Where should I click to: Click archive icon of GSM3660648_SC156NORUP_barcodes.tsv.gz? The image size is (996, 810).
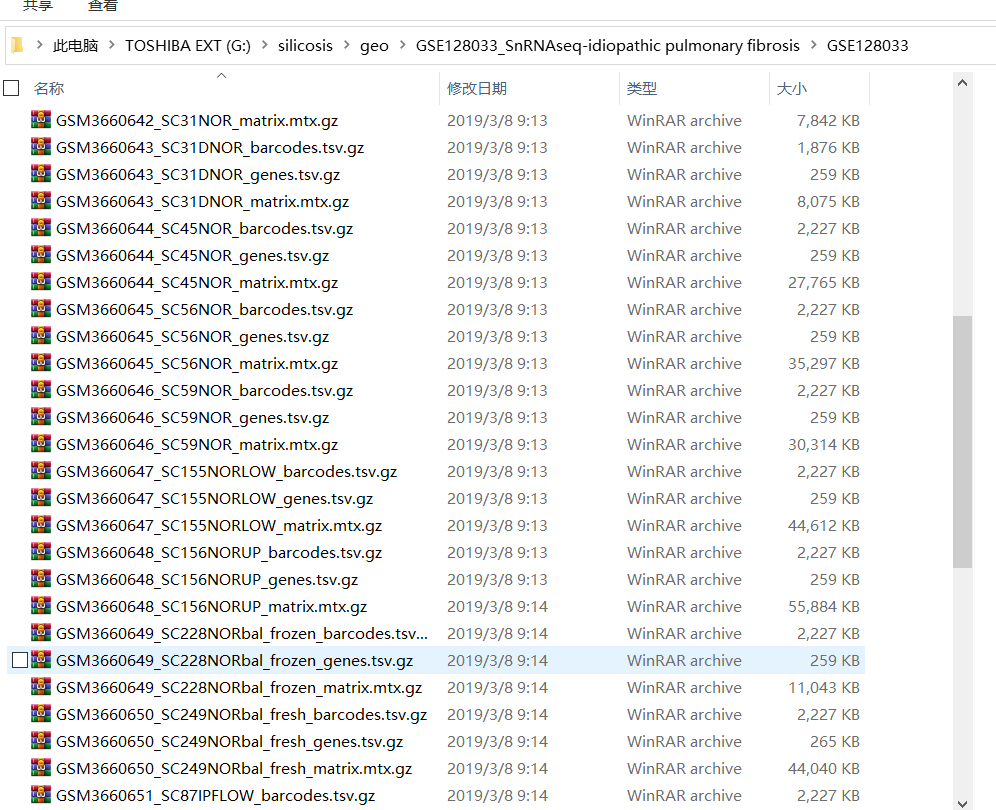(41, 551)
